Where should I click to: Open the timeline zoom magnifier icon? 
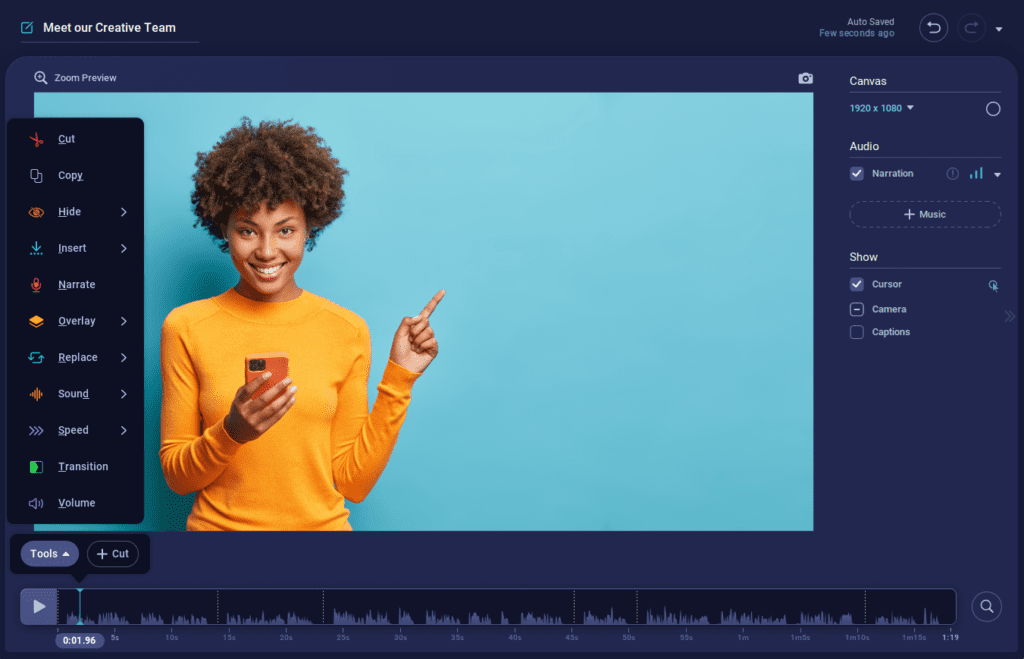point(986,607)
